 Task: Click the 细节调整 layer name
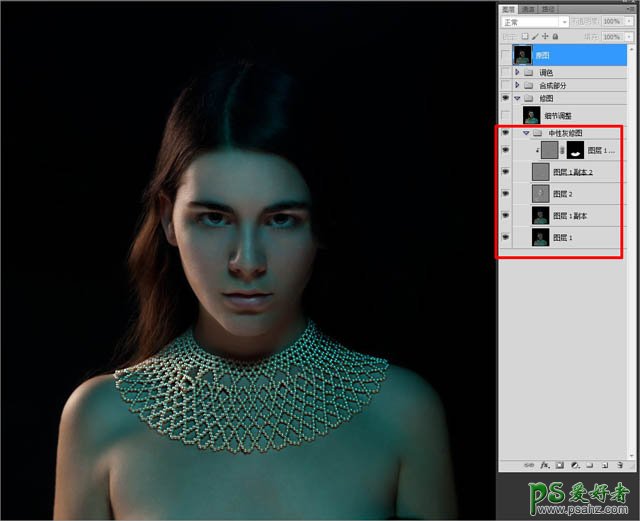click(558, 116)
